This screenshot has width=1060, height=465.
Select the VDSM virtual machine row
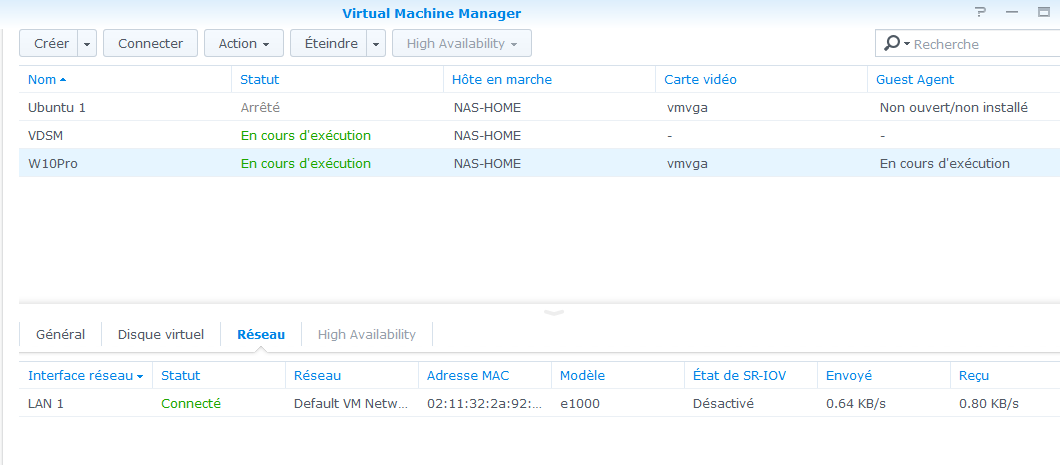coord(539,135)
